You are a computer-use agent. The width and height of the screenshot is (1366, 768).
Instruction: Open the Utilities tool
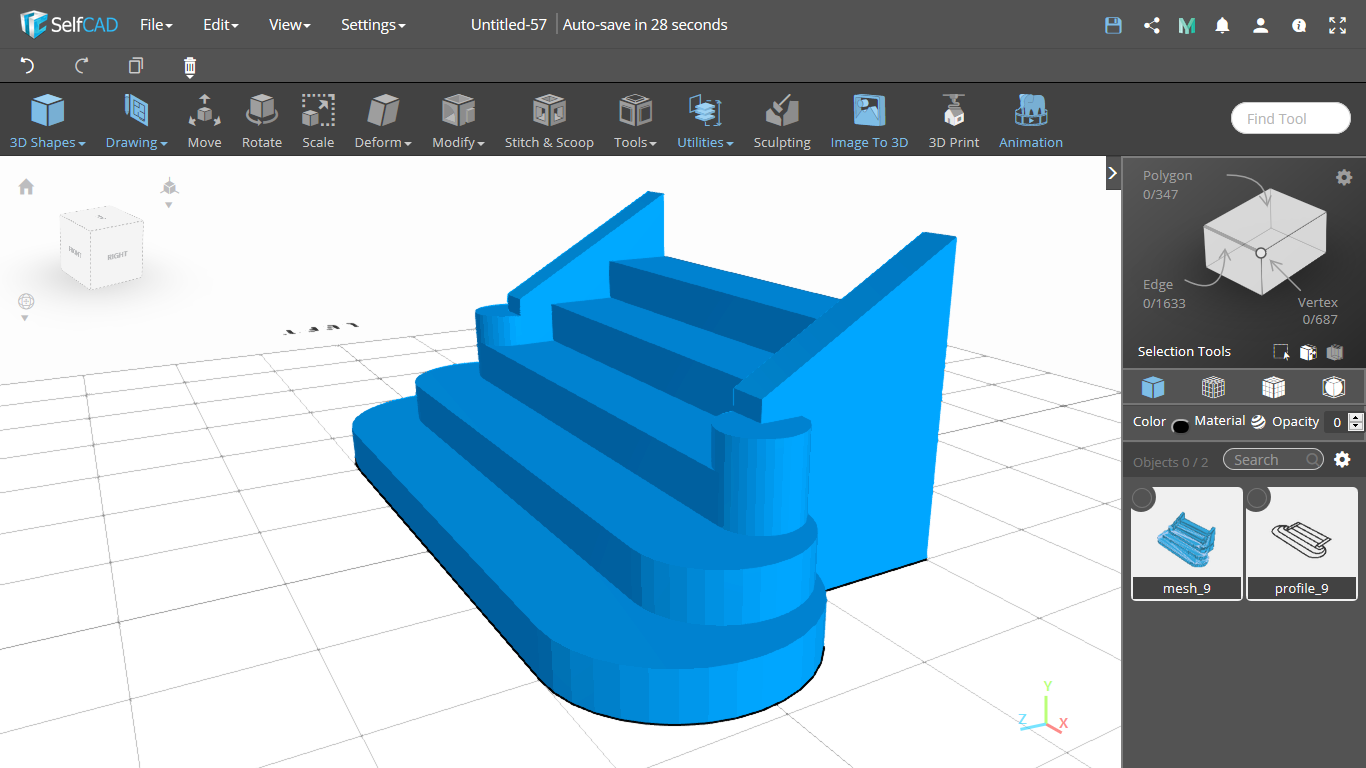click(705, 121)
